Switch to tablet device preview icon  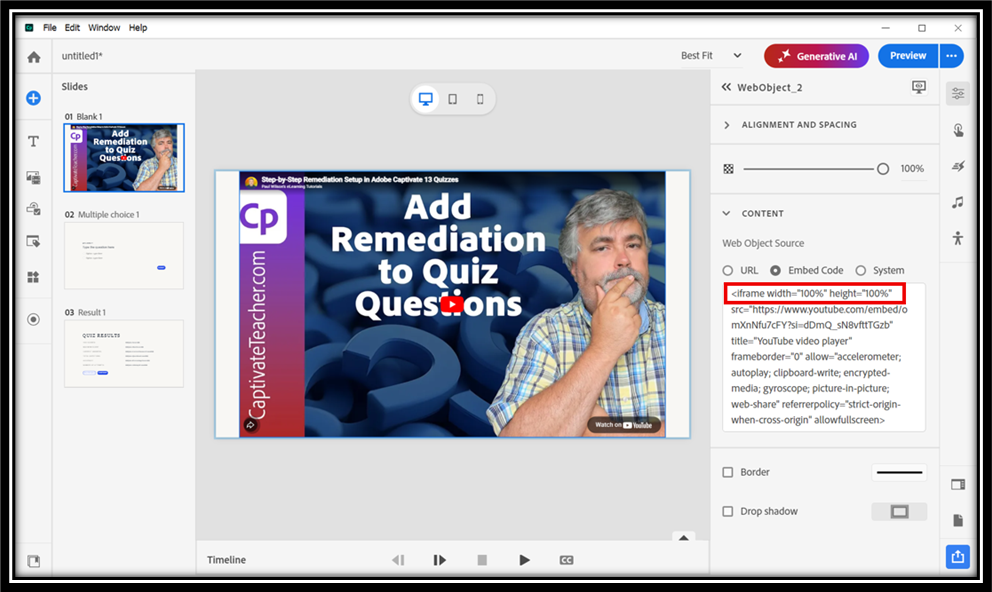pos(453,99)
